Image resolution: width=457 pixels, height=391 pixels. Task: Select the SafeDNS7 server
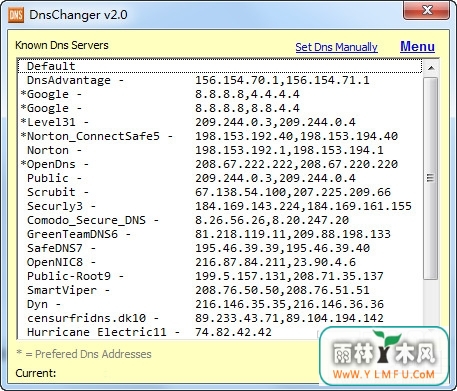(x=220, y=248)
